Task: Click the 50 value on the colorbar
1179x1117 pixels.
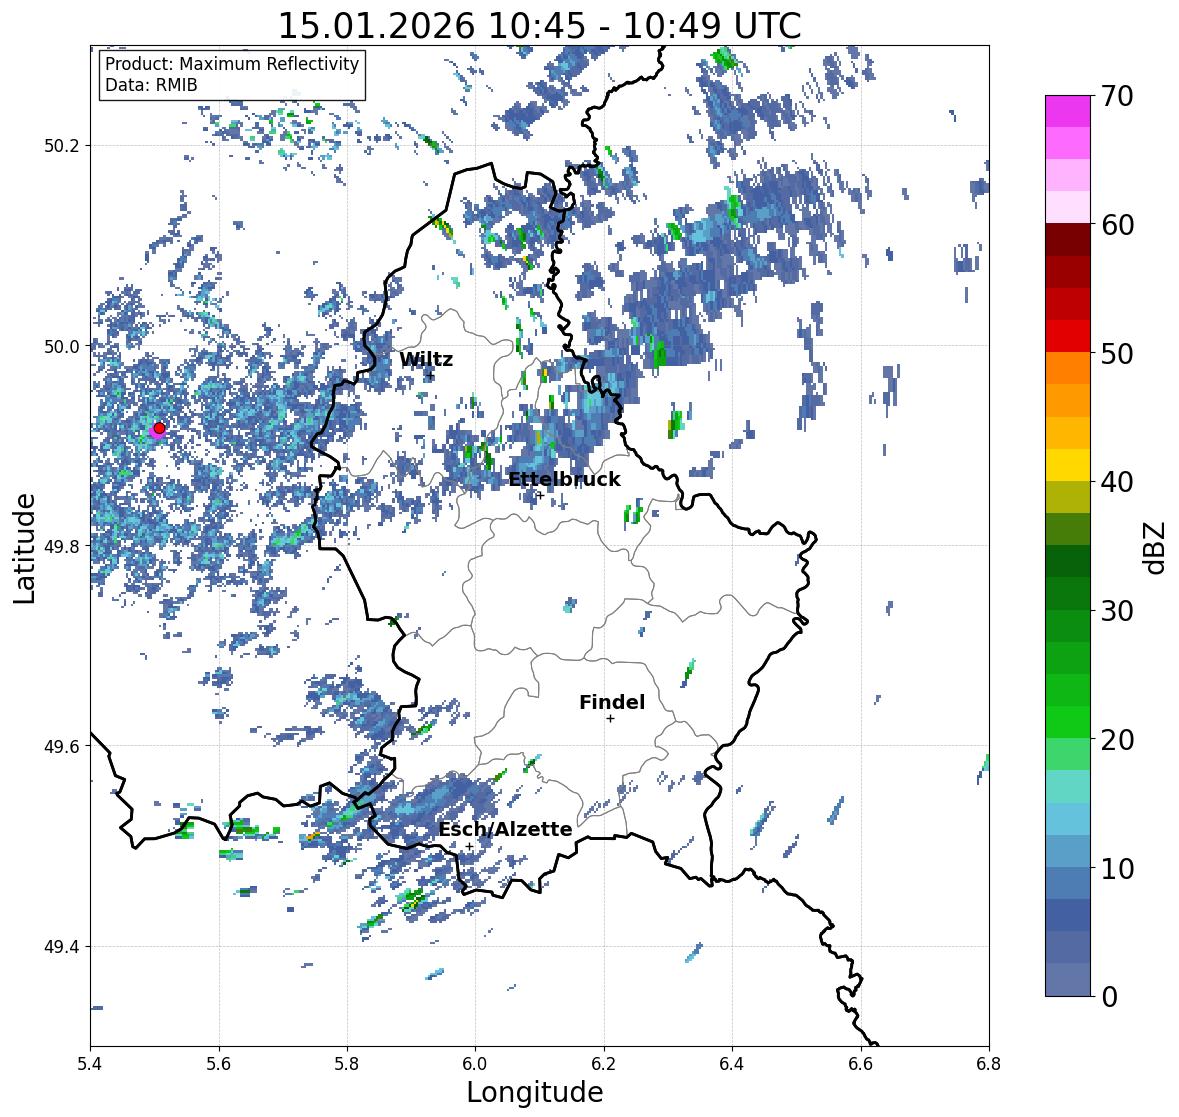Action: pyautogui.click(x=1117, y=353)
